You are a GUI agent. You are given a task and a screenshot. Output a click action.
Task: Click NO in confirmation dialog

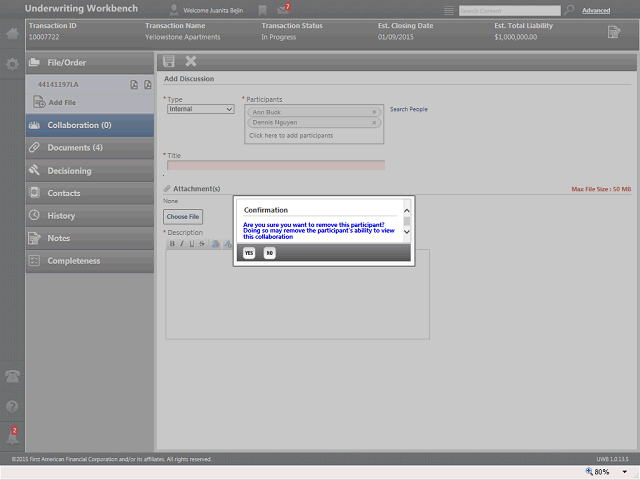coord(269,253)
